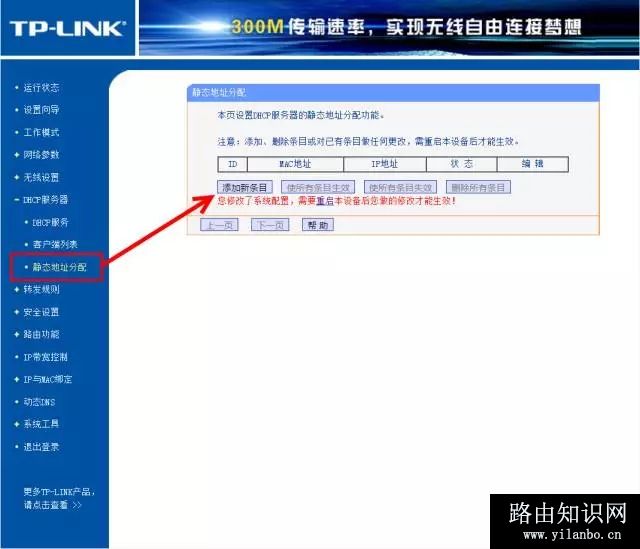The height and width of the screenshot is (549, 640).
Task: Open 运行状态 in the sidebar
Action: [41, 87]
